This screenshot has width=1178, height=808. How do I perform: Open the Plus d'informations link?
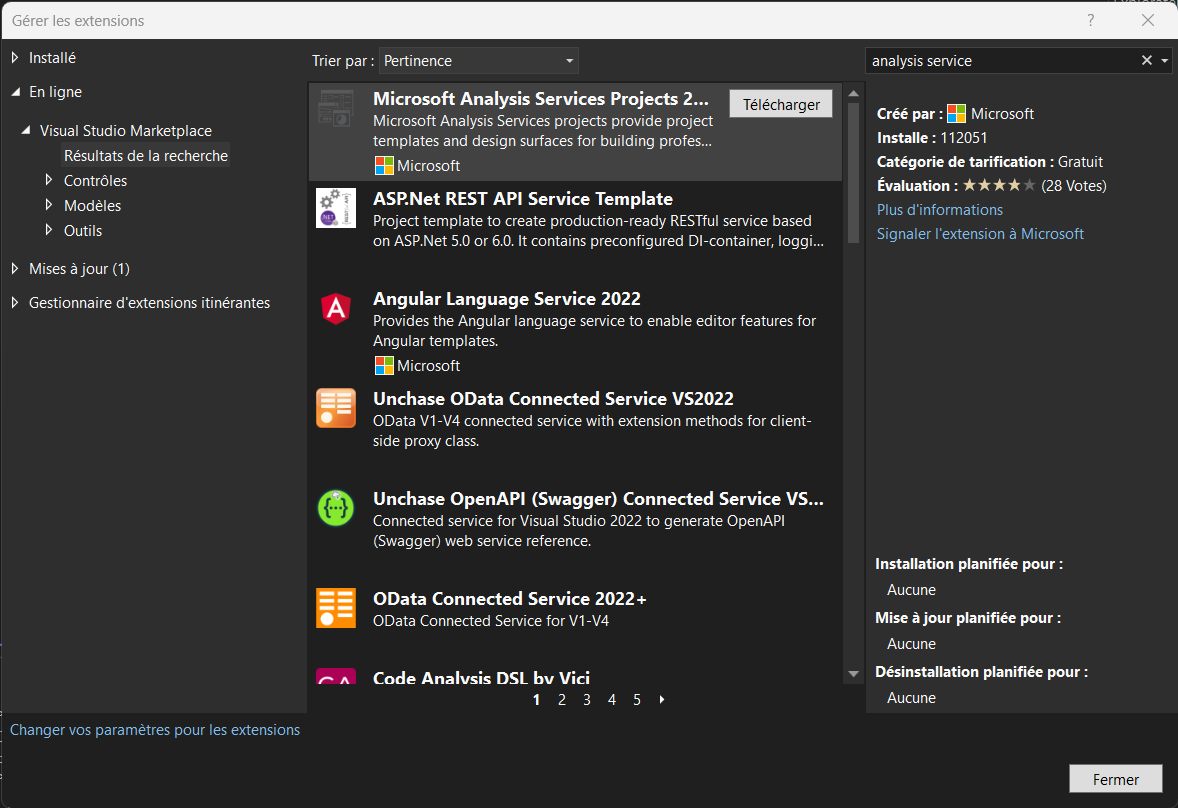pyautogui.click(x=940, y=210)
